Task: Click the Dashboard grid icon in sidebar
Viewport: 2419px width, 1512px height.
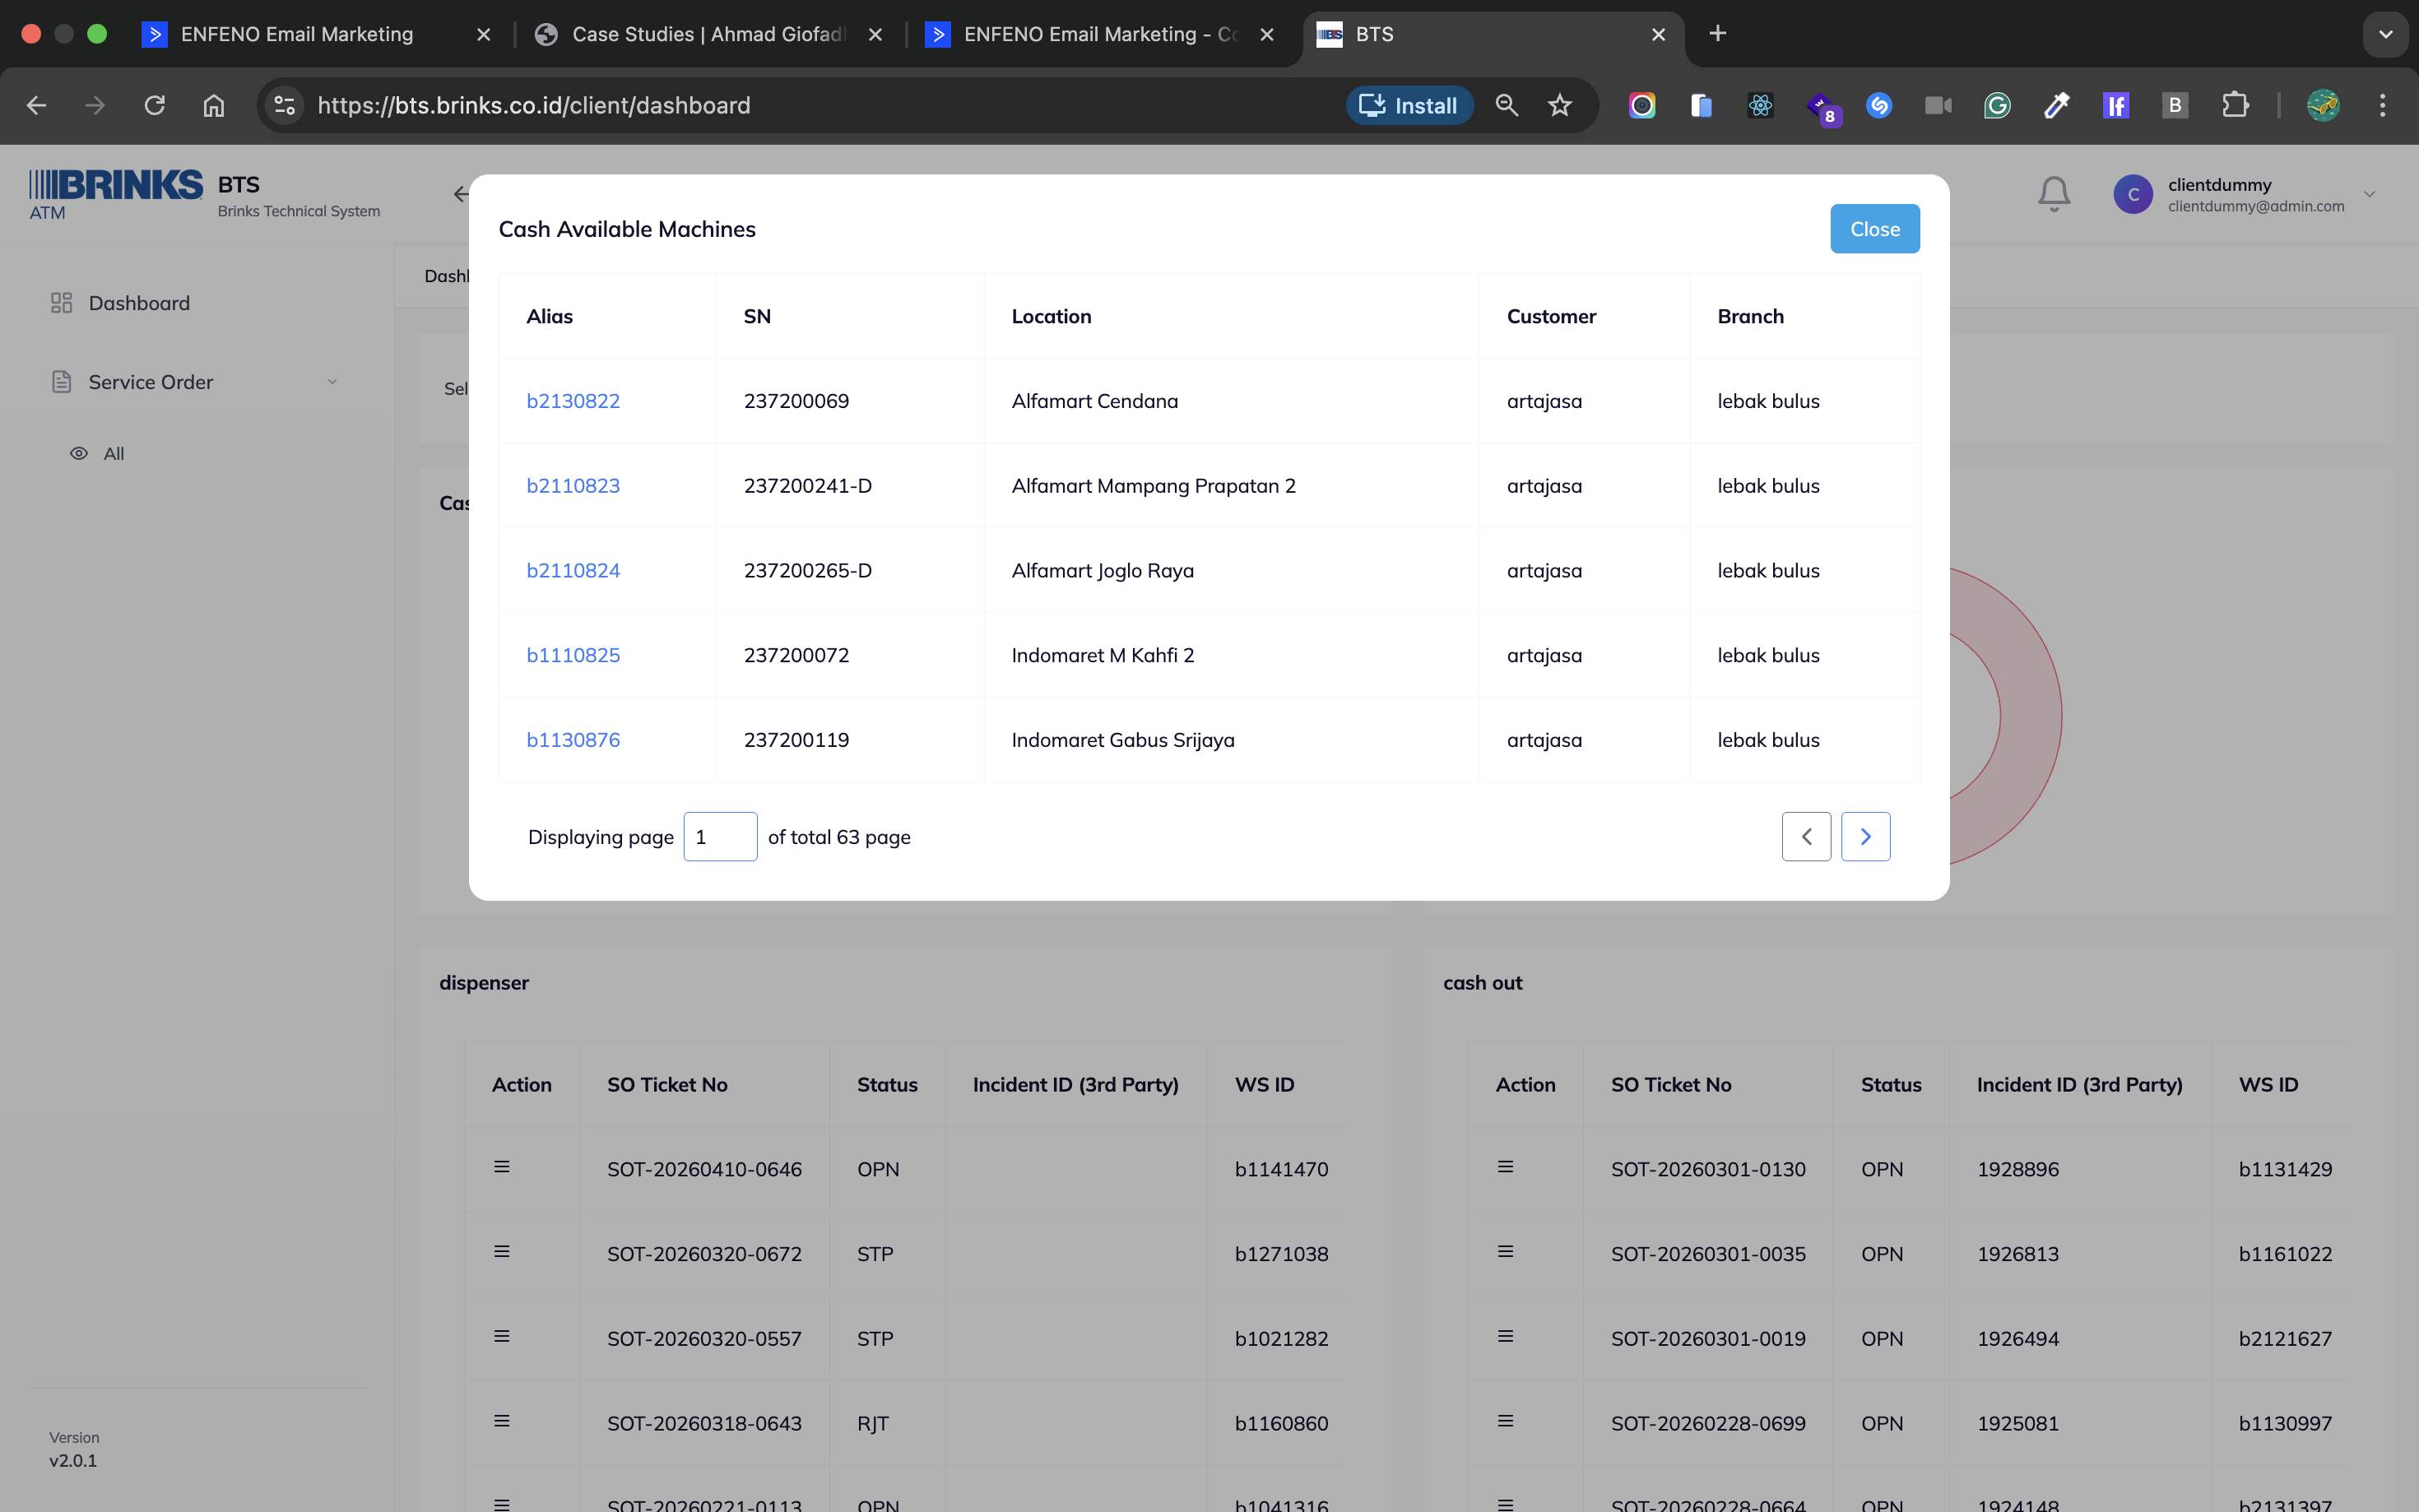Action: (x=61, y=303)
